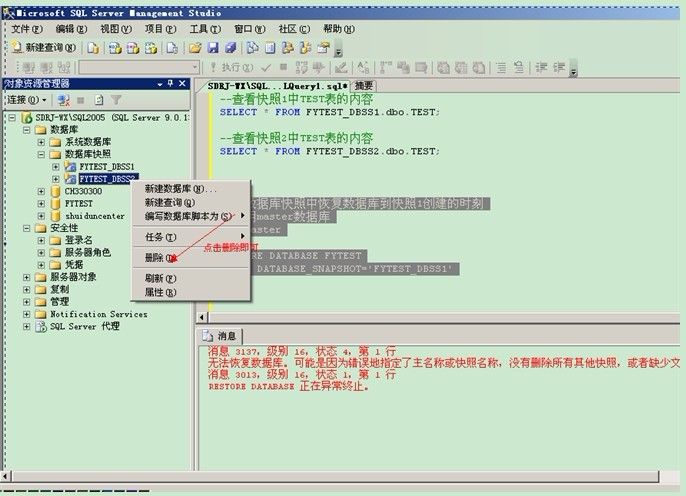Click the Analysis Services DMX Query icon
This screenshot has height=496, width=686.
point(133,48)
